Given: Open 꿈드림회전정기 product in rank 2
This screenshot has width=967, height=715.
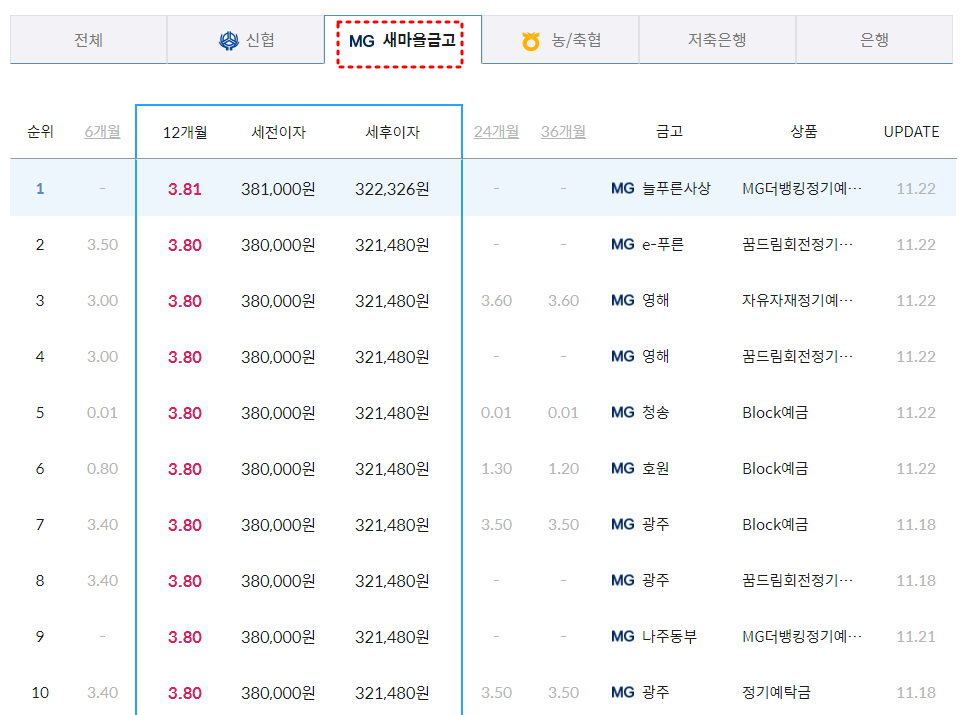Looking at the screenshot, I should pyautogui.click(x=797, y=244).
